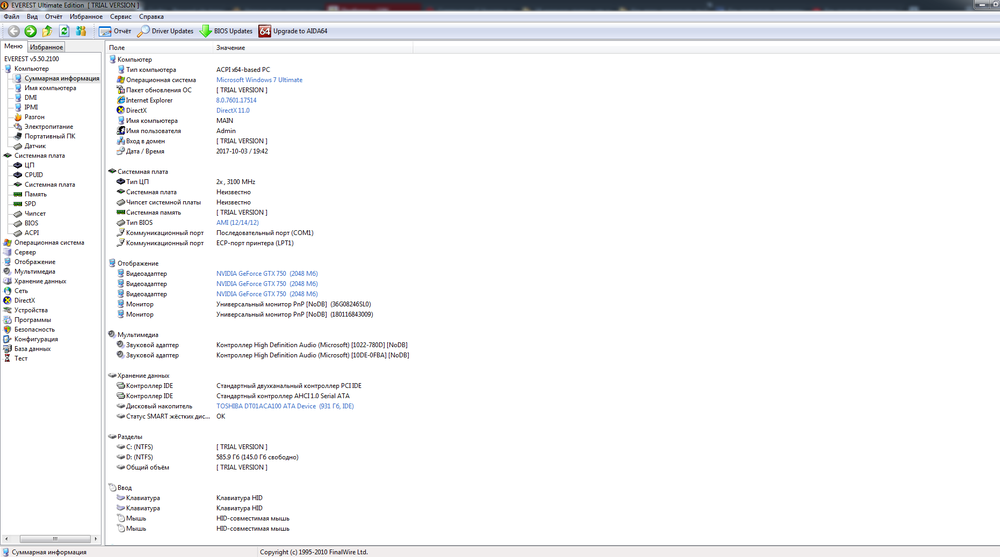Screen dimensions: 1000x557
Task: Click the Тест hourglass icon in tree
Action: coord(8,359)
